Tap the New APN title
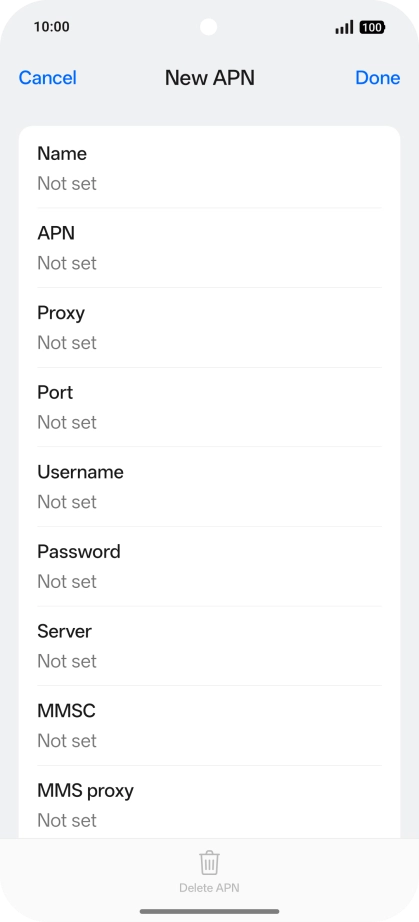The height and width of the screenshot is (922, 419). tap(210, 78)
